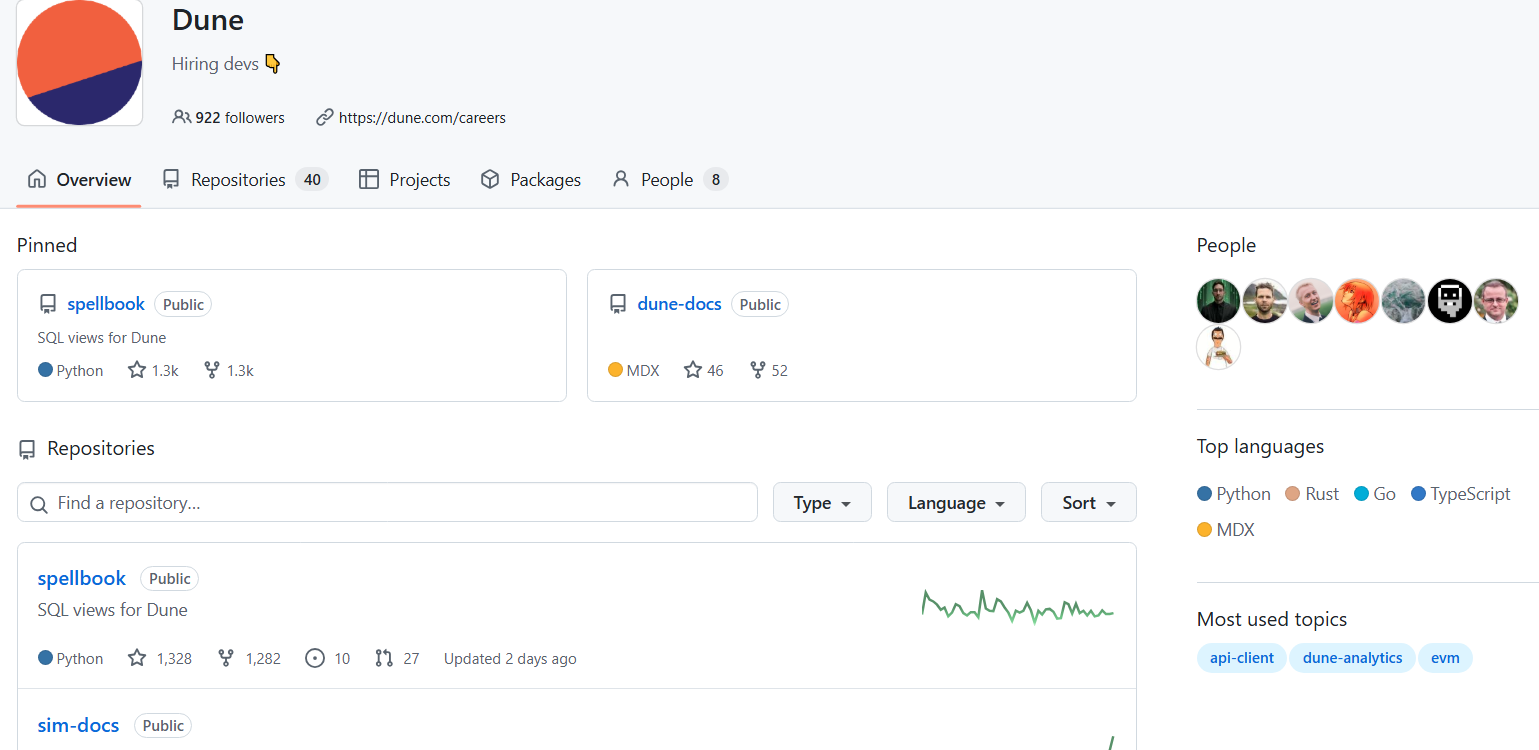Open issues icon showing 10 for spellbook
1539x750 pixels.
(x=315, y=658)
